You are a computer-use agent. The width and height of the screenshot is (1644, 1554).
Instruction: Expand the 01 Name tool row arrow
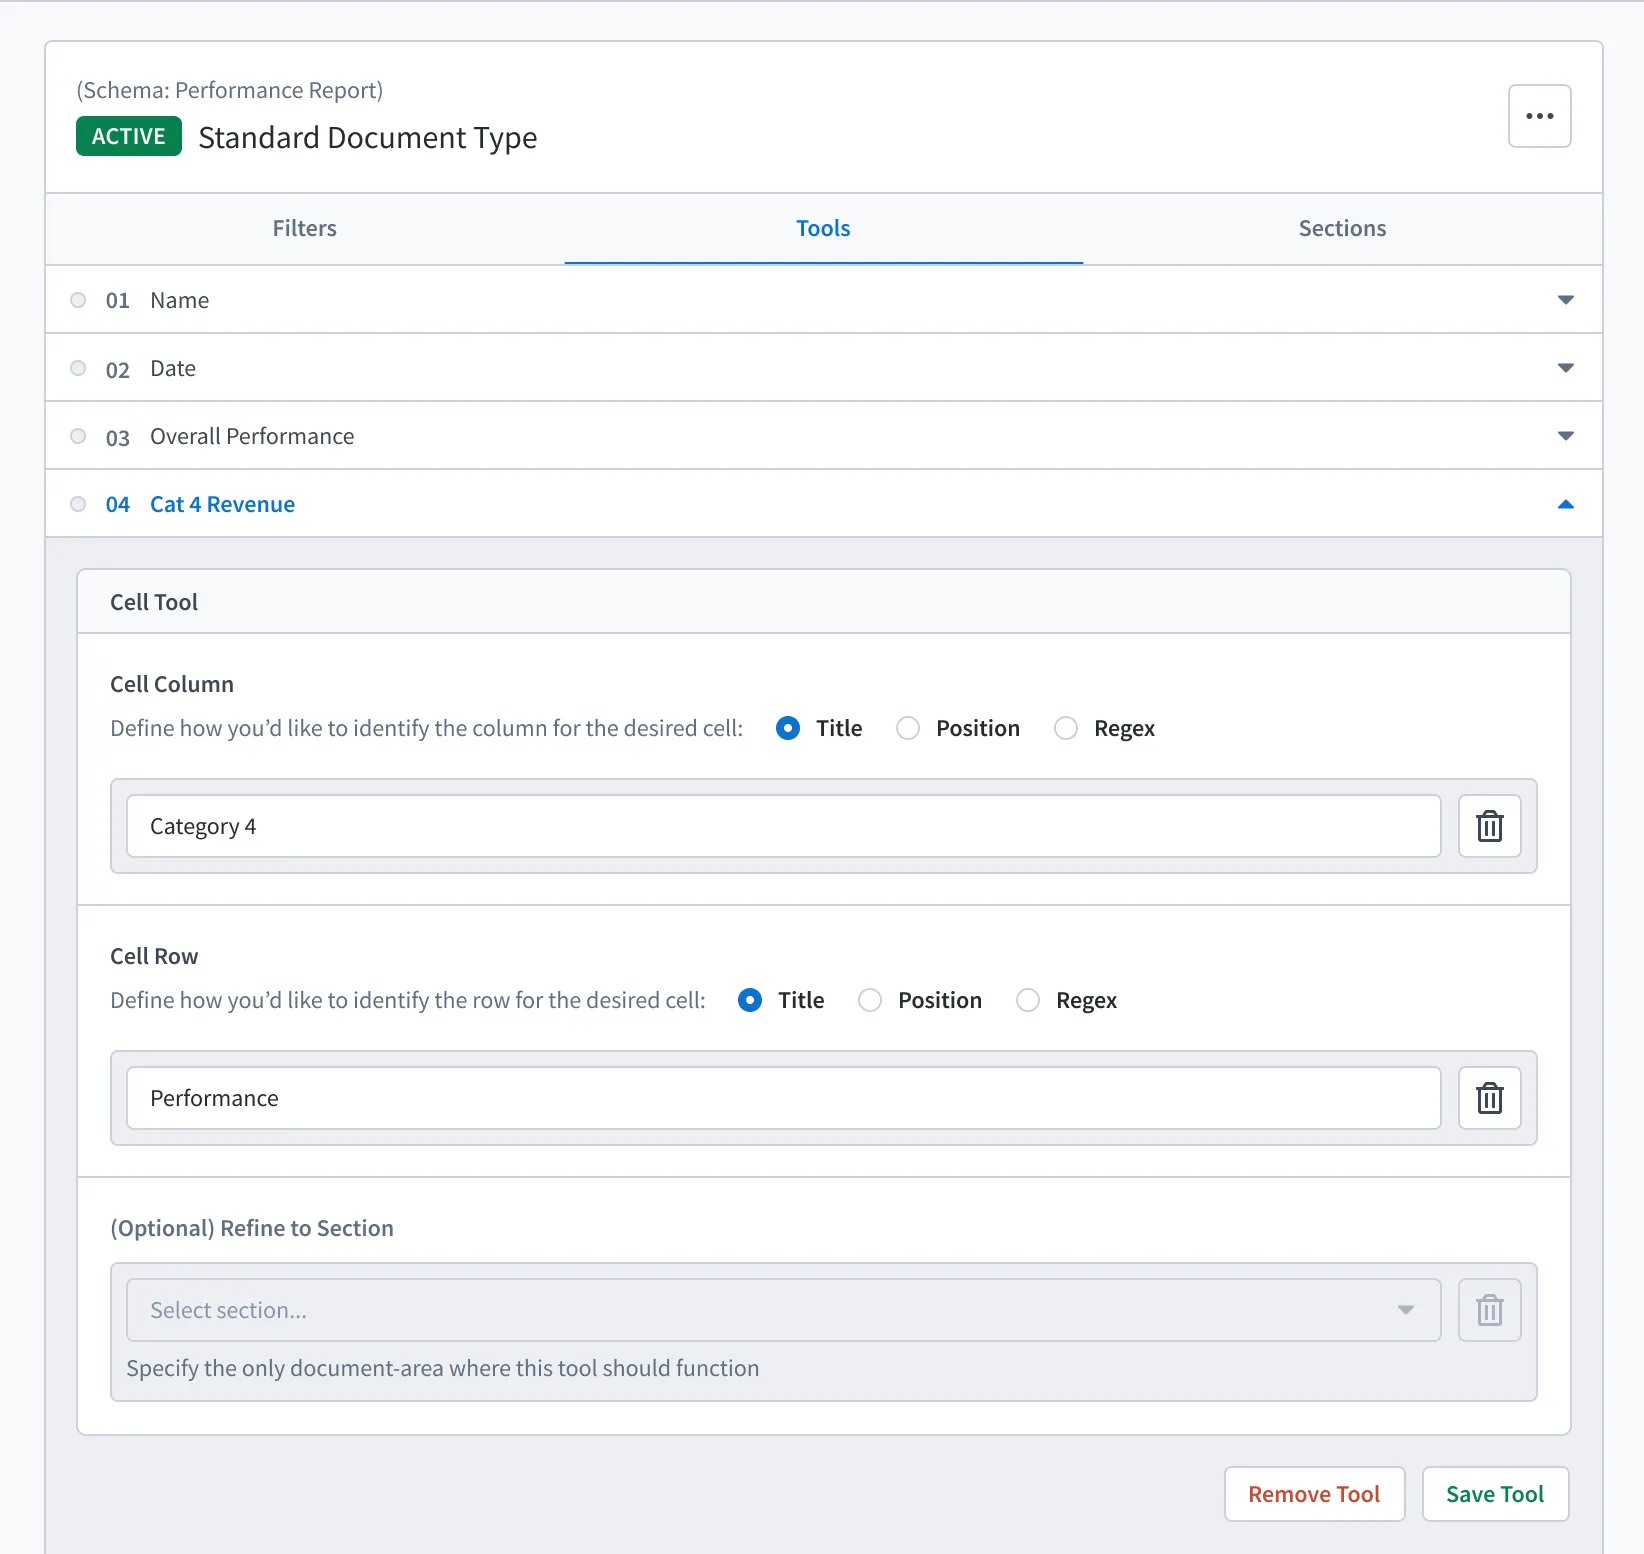pos(1566,300)
